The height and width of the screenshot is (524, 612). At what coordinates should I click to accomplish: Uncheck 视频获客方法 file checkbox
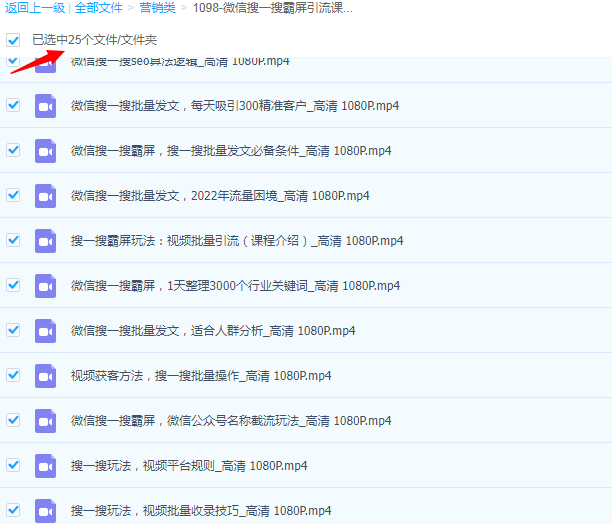[x=13, y=375]
